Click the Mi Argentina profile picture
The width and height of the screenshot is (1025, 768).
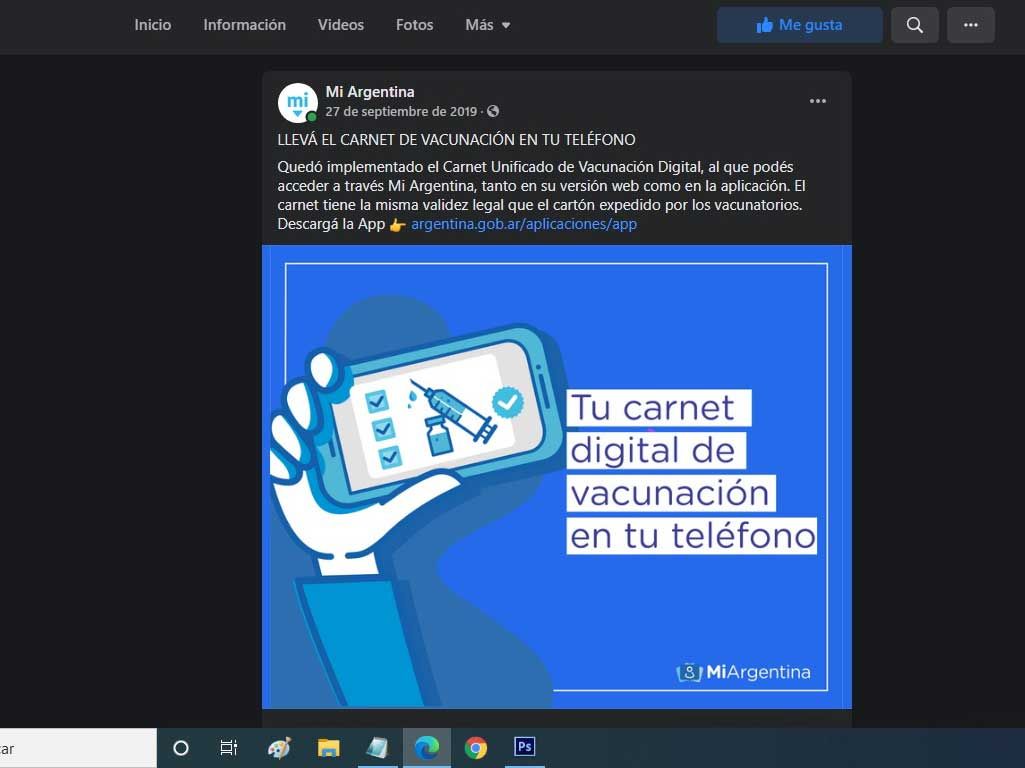(297, 103)
